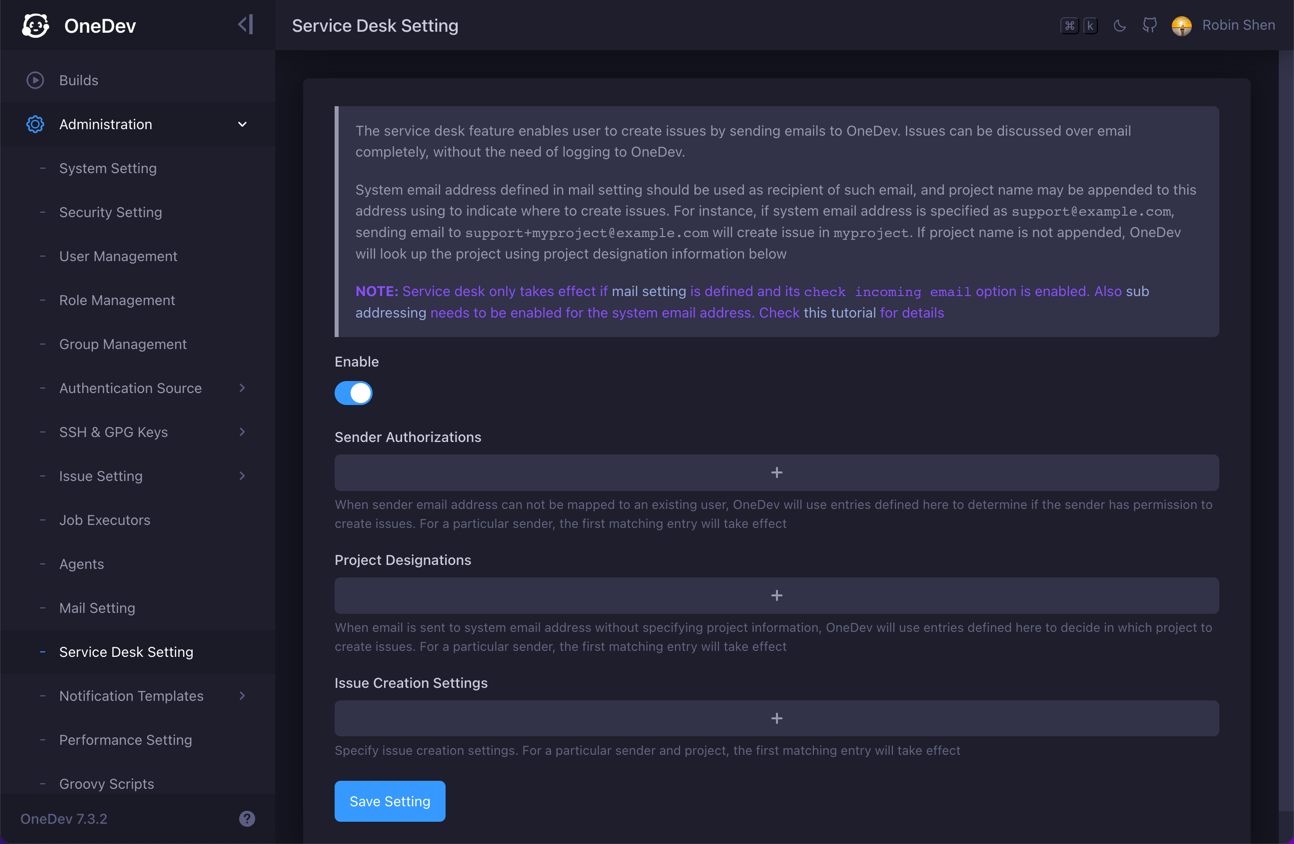Screen dimensions: 1294x844
Task: Disable the service desk Enable toggle
Action: point(354,393)
